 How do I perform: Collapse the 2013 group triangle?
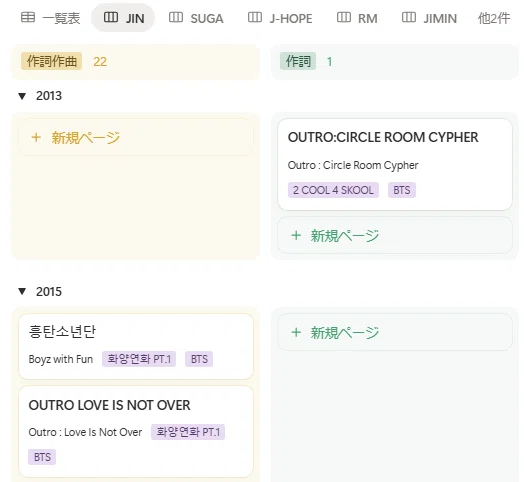(x=22, y=96)
